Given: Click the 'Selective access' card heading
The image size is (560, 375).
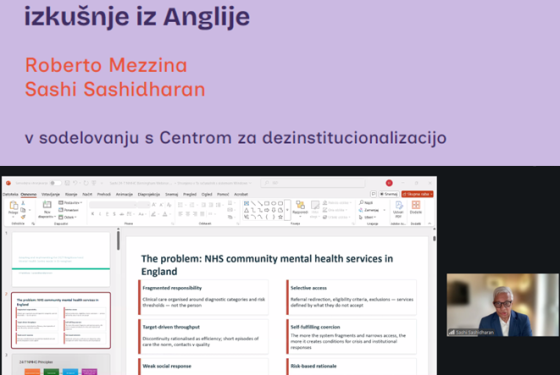Looking at the screenshot, I should tap(309, 288).
